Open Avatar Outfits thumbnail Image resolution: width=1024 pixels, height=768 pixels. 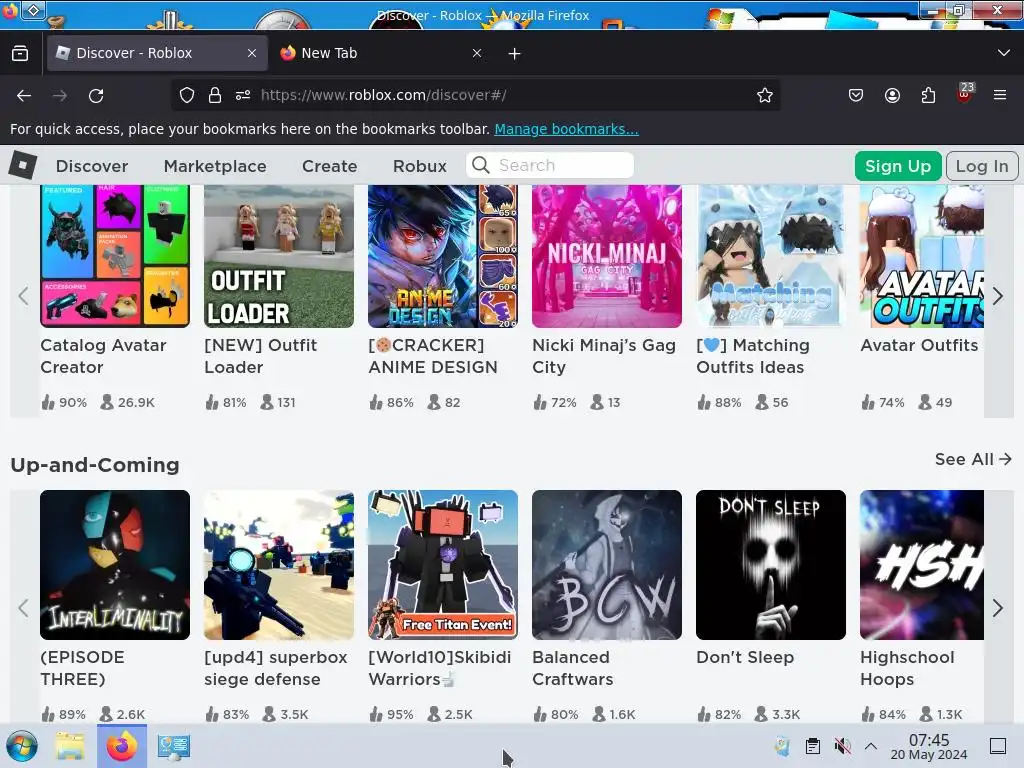922,256
